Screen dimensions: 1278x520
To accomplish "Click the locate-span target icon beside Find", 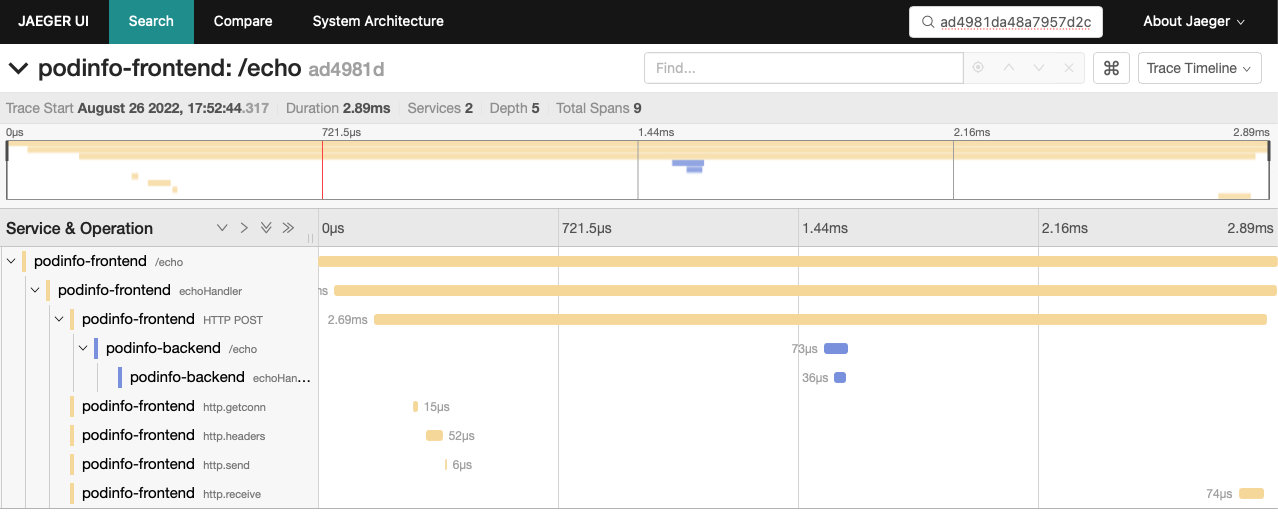I will pos(978,68).
